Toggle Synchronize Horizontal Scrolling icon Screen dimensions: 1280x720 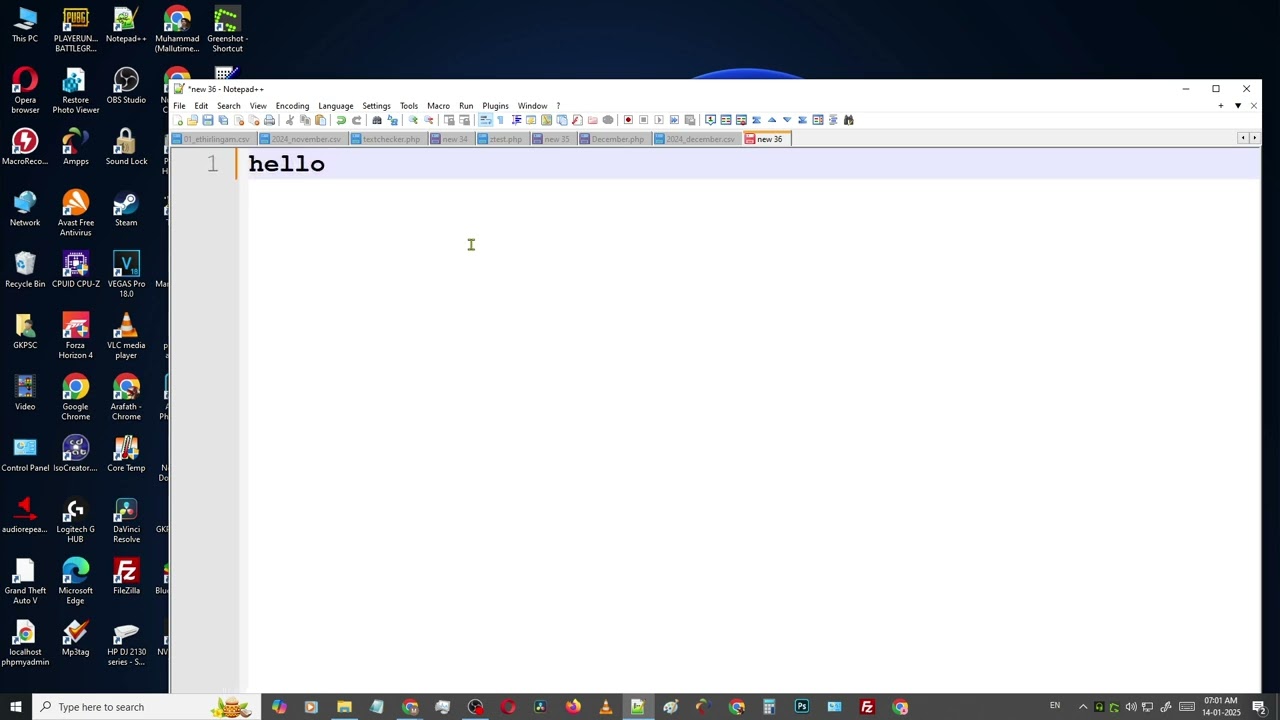pyautogui.click(x=464, y=120)
